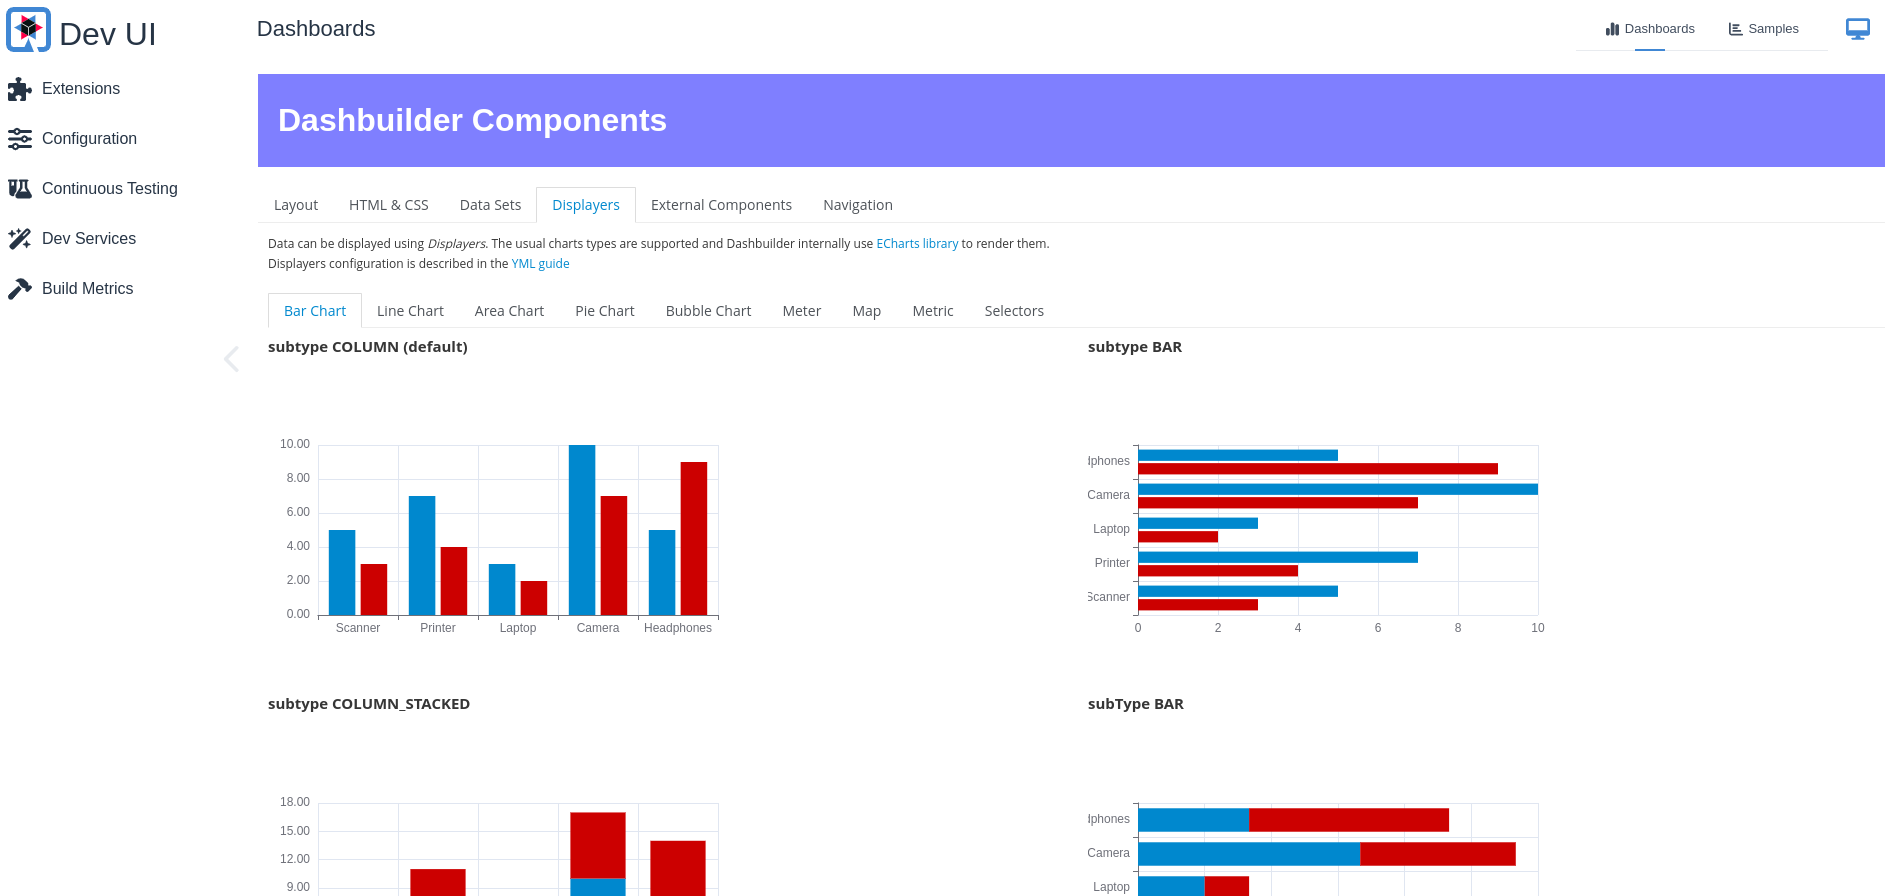Switch to the Data Sets tab
The image size is (1885, 896).
coord(490,205)
